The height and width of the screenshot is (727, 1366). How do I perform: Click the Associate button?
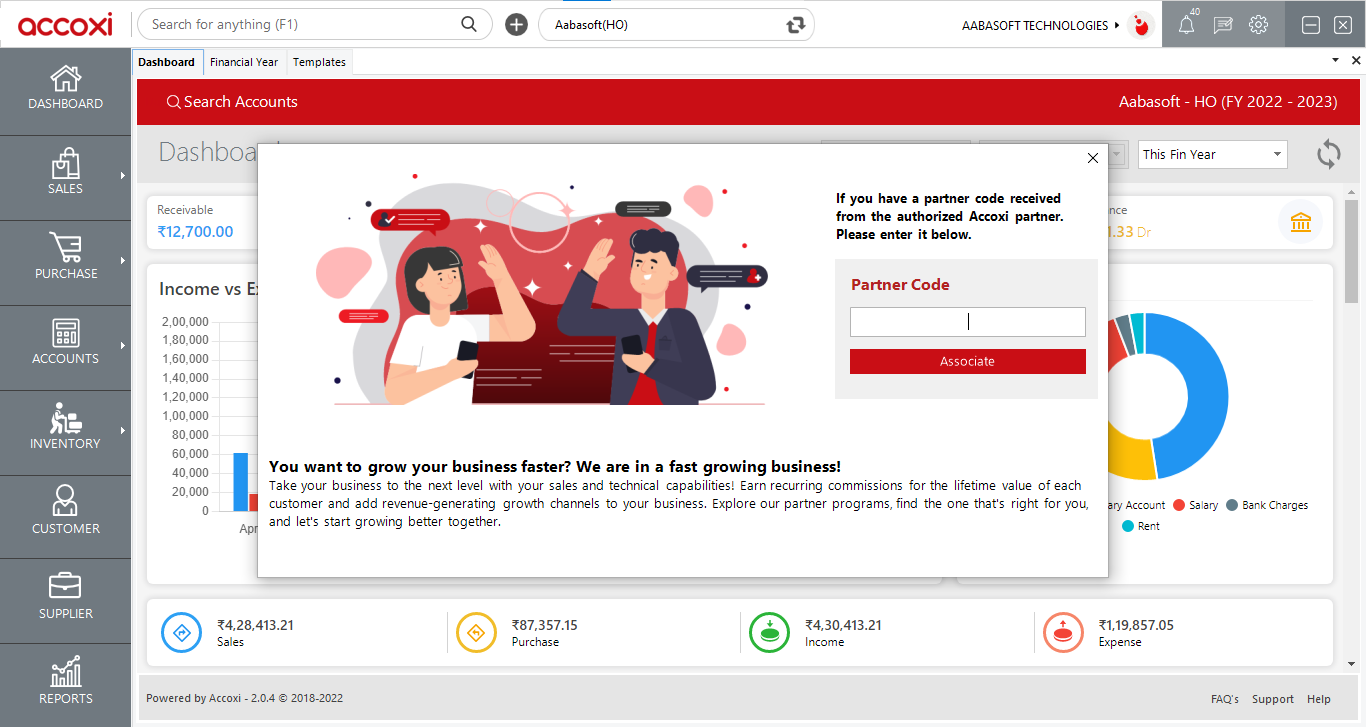click(x=967, y=361)
